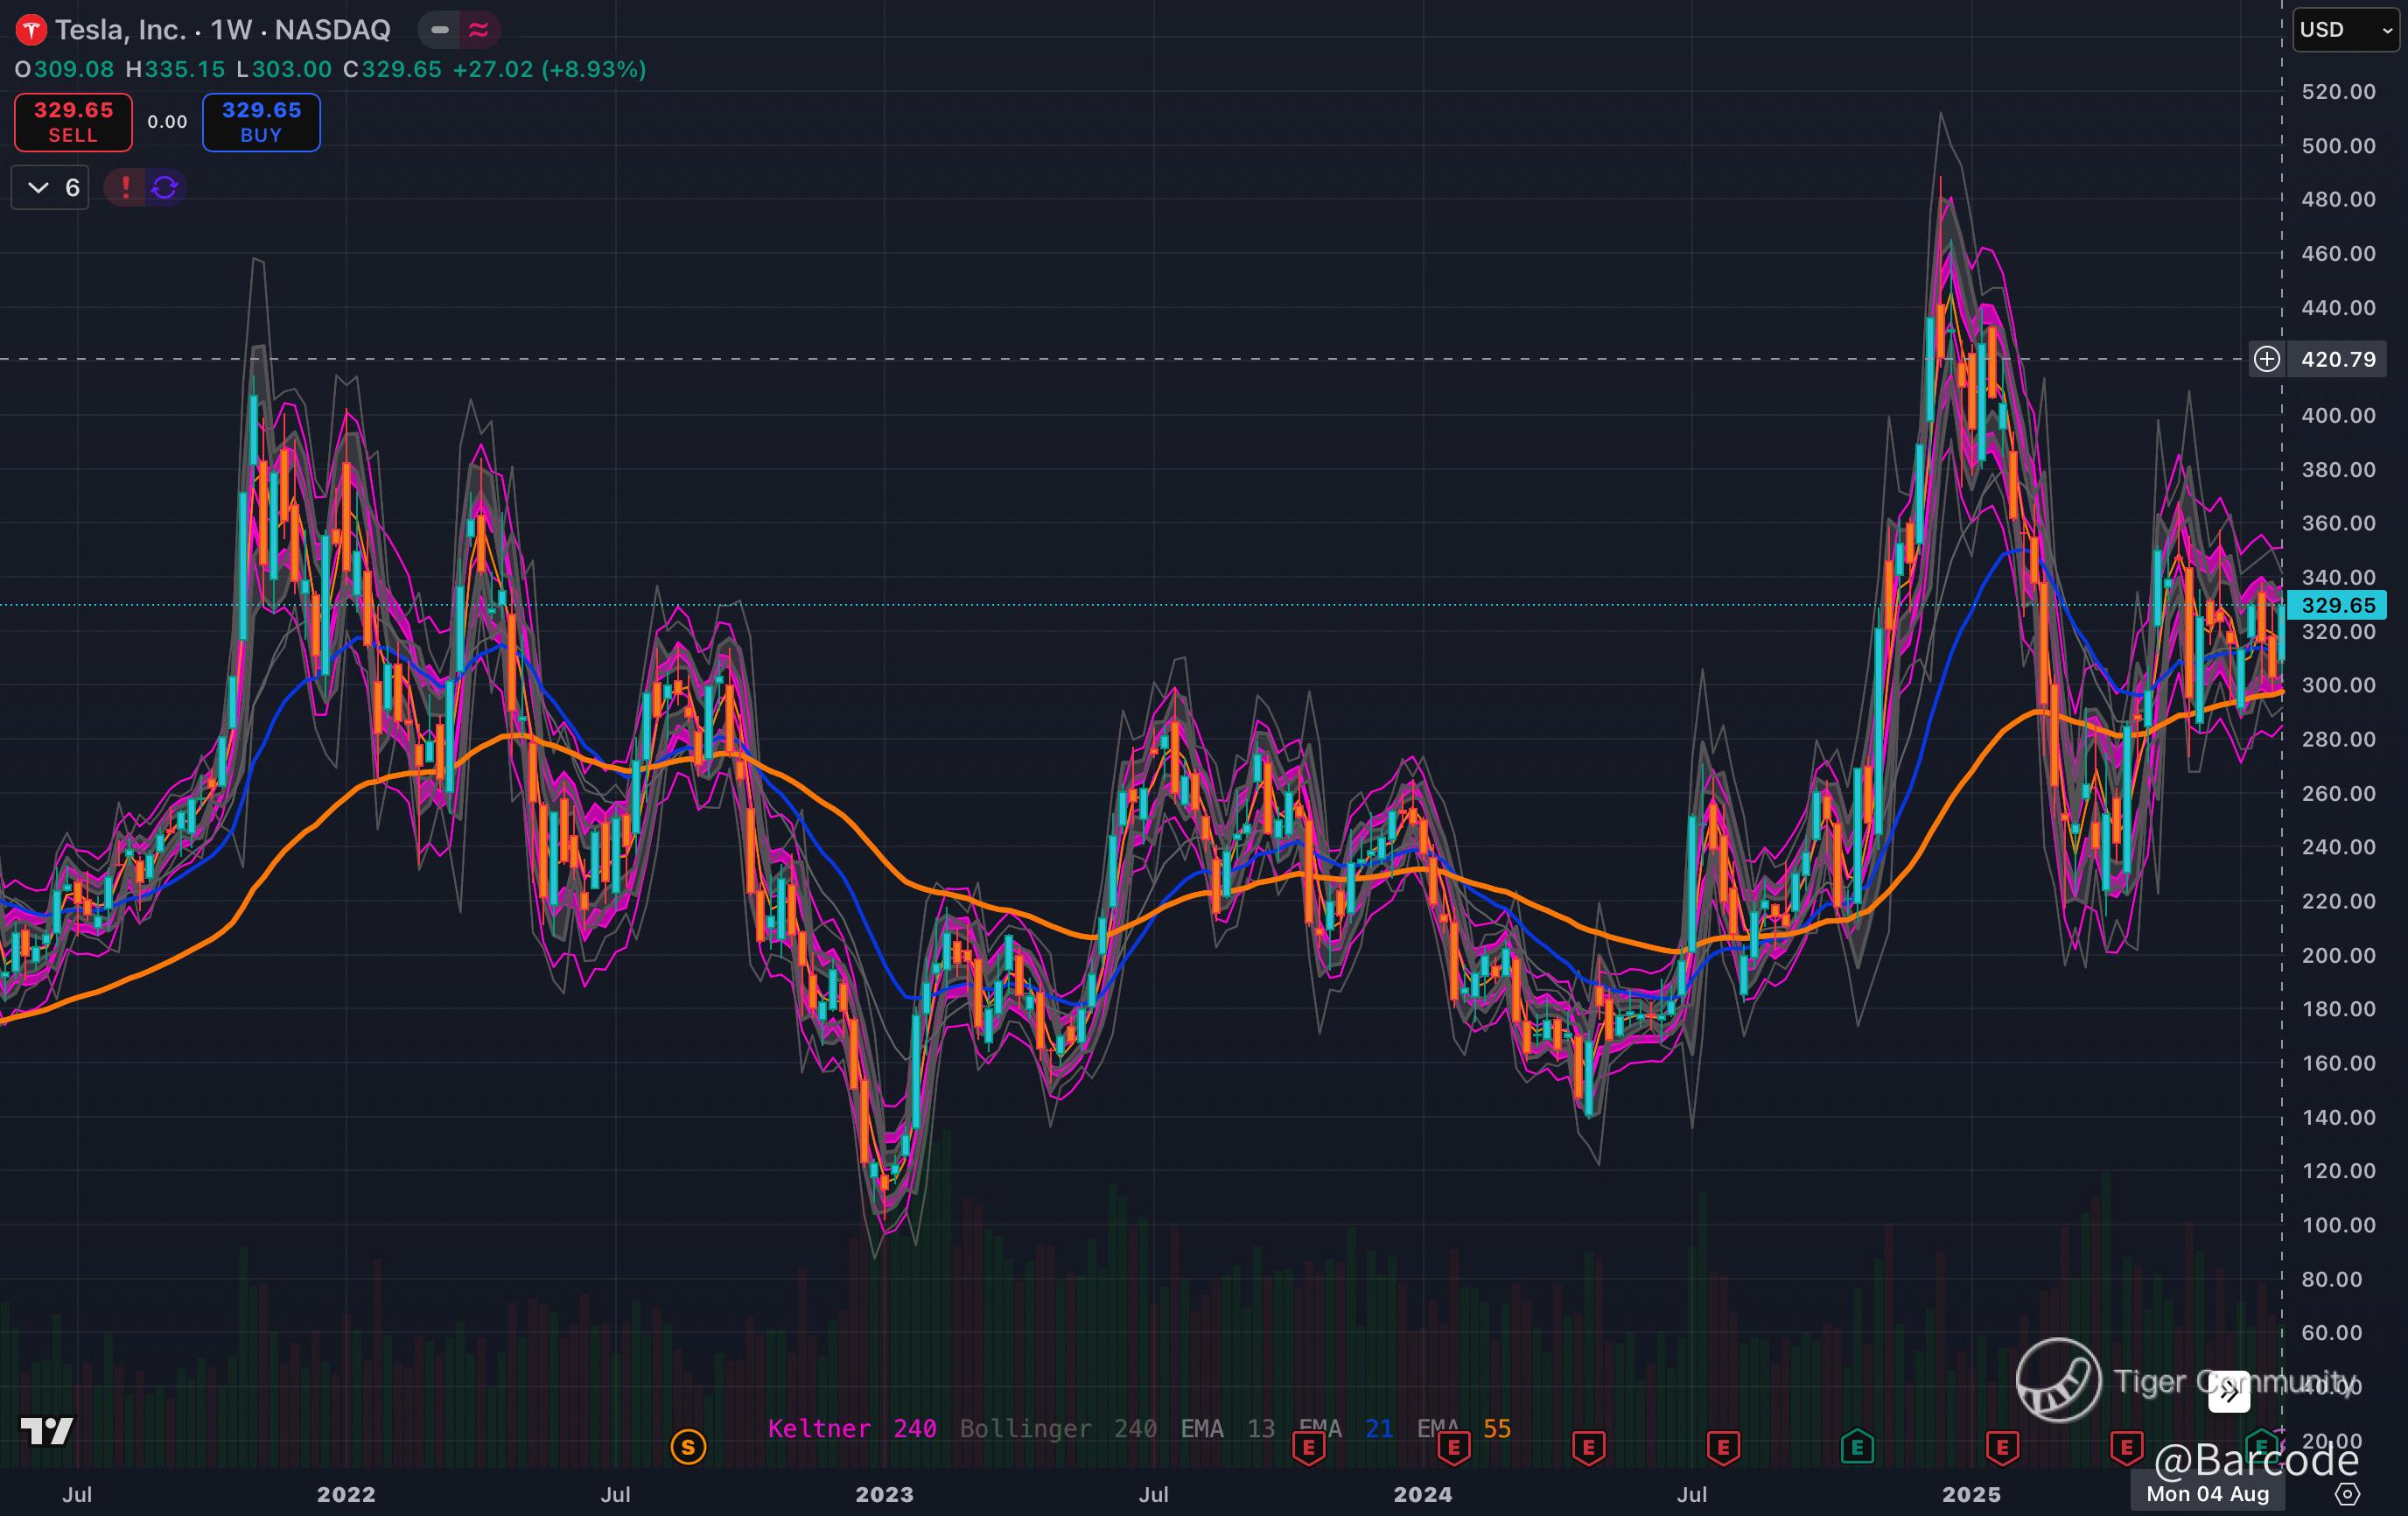Click the Mon 04 Aug date label
Screen dimensions: 2408x1516
2207,1494
